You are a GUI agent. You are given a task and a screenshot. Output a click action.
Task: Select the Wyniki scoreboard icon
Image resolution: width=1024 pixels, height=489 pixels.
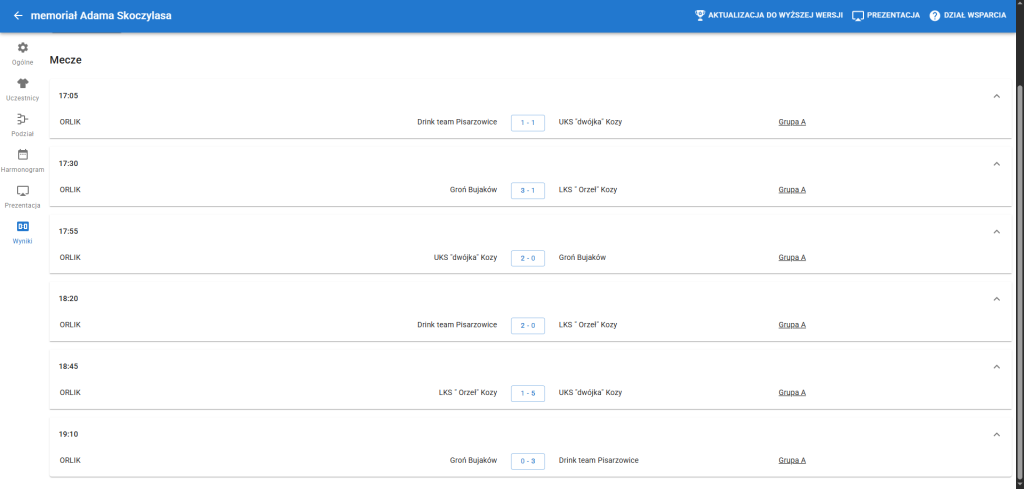[x=23, y=226]
